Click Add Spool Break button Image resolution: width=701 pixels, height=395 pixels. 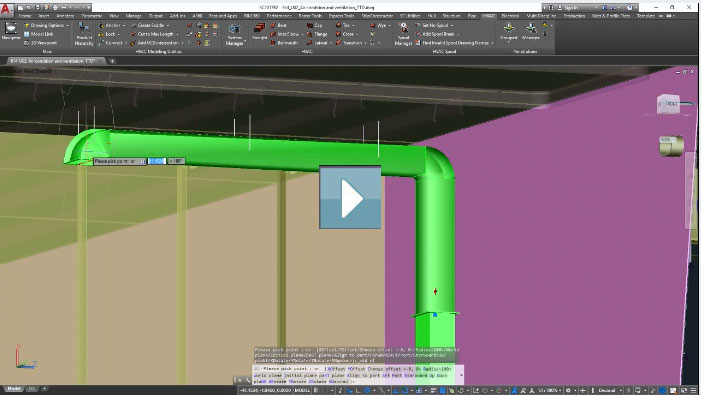[x=437, y=34]
